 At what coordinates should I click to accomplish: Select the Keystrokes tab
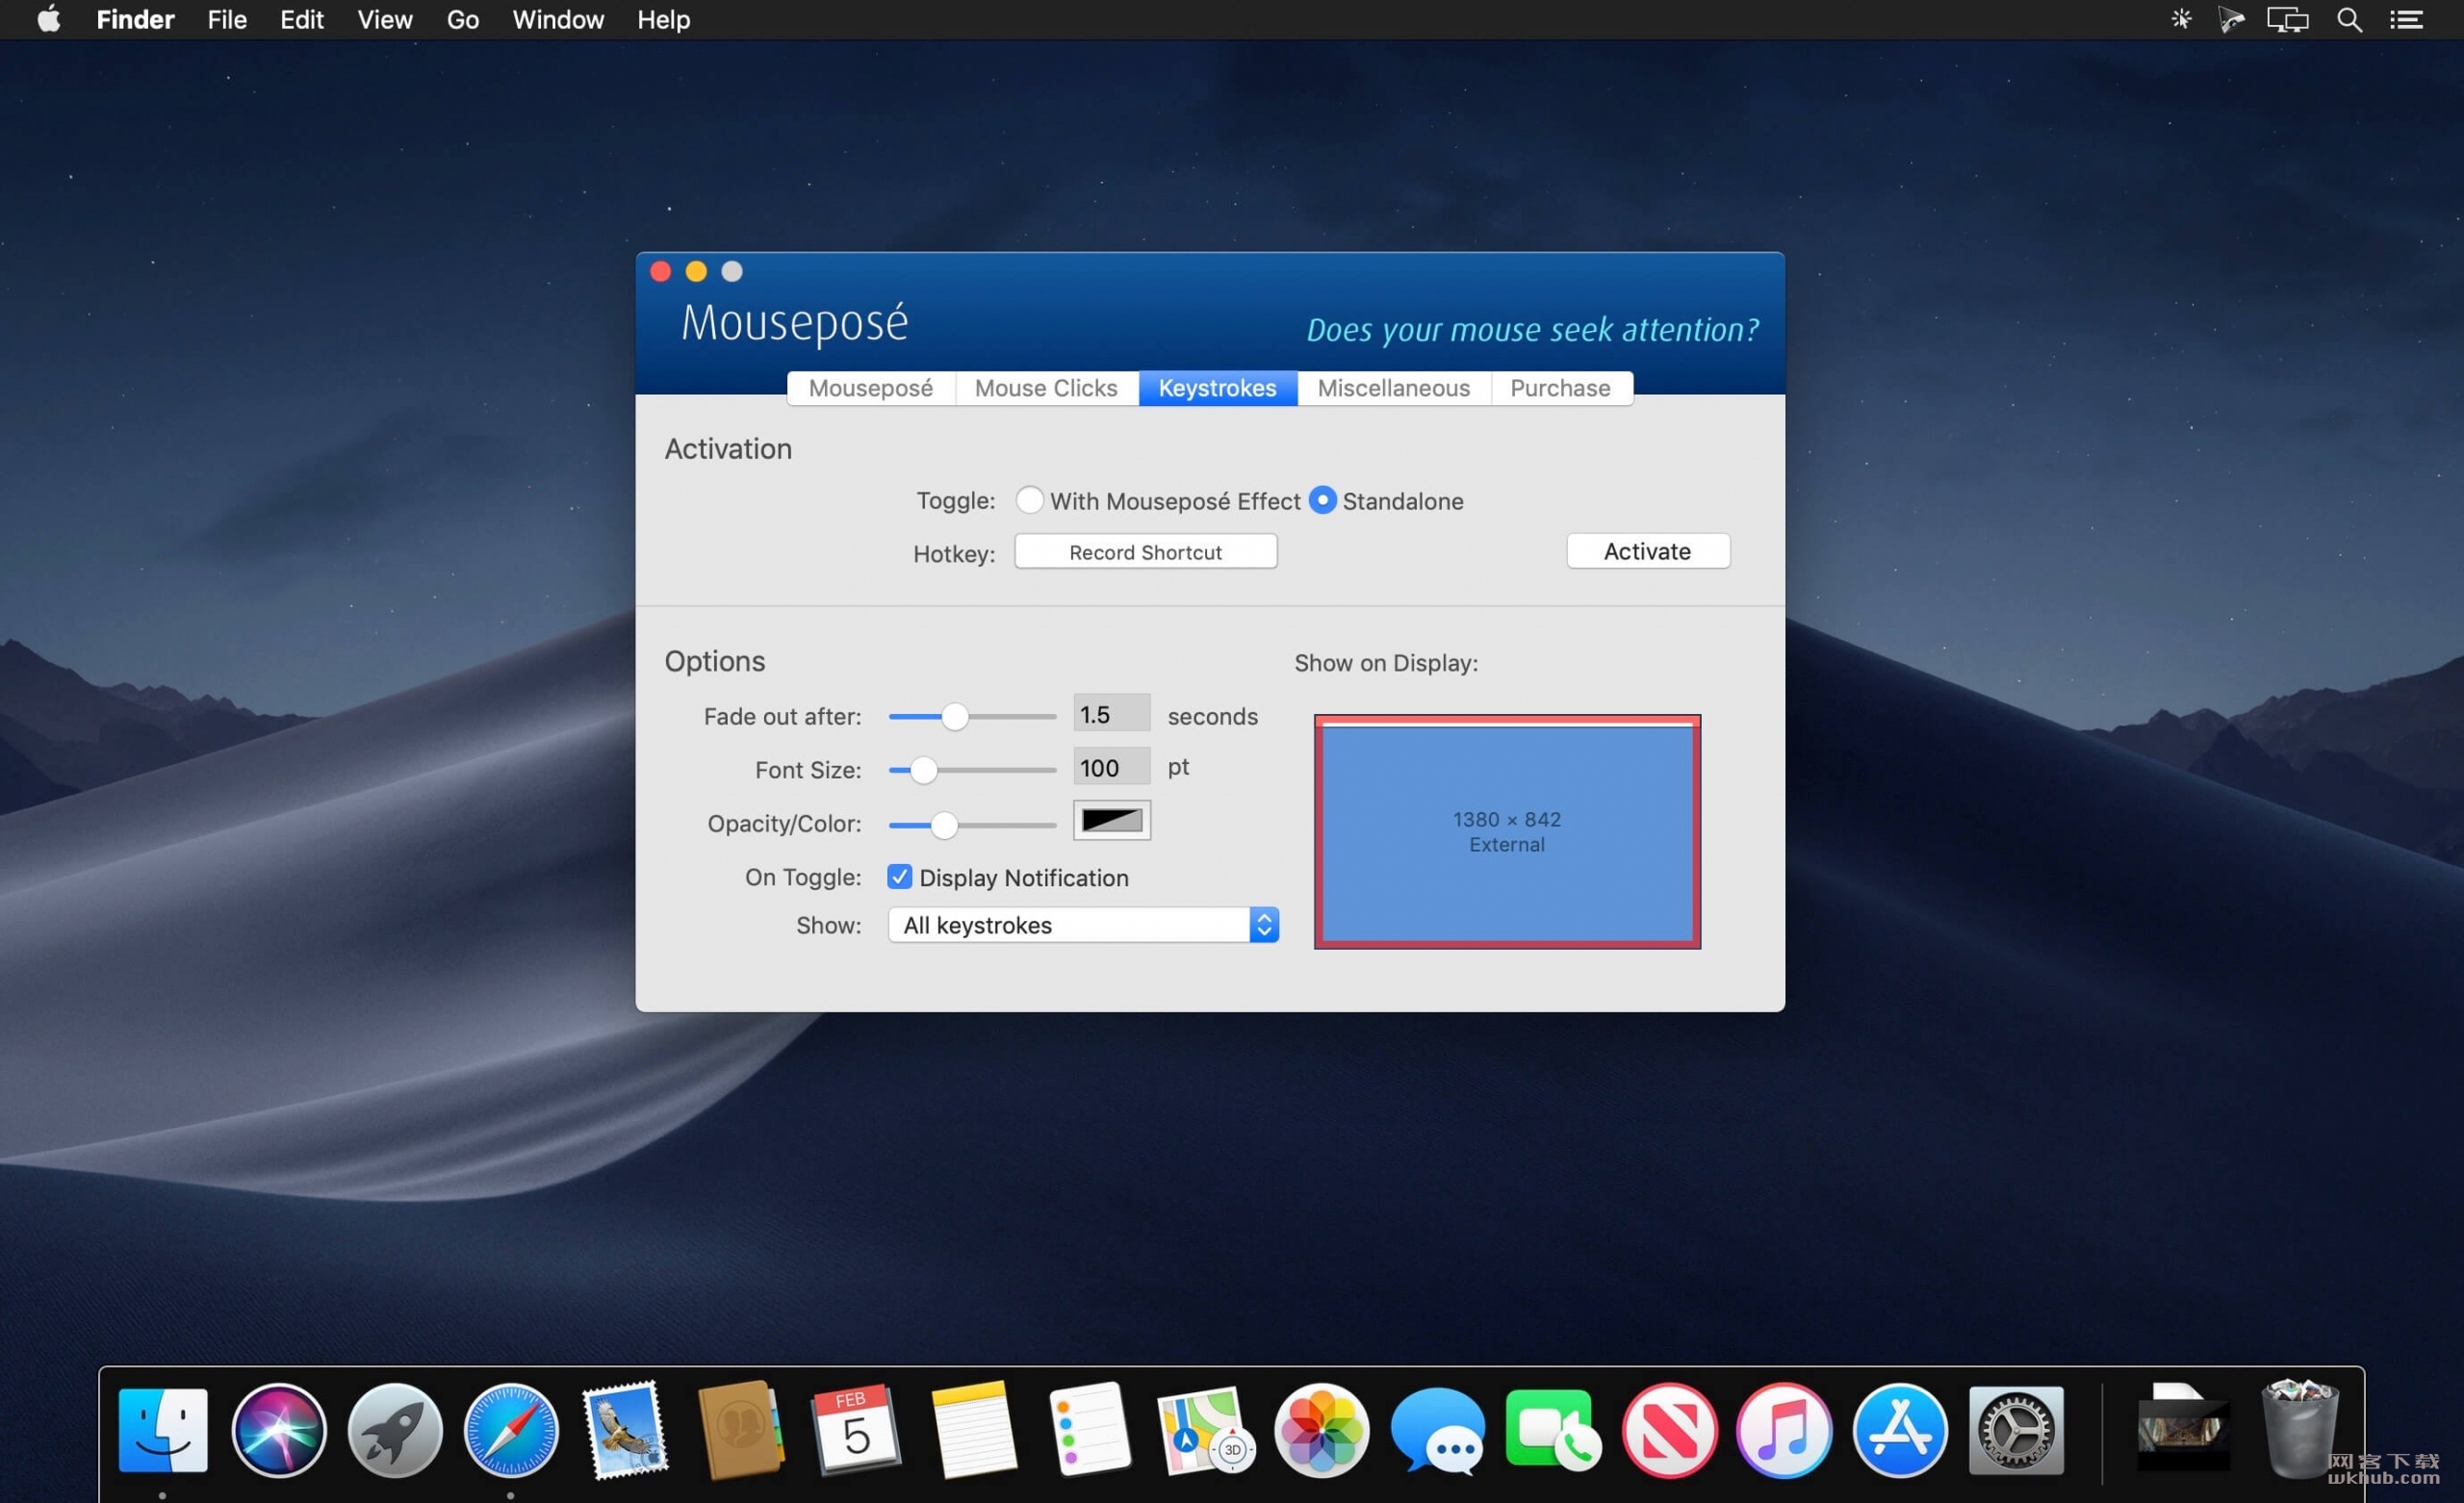[1217, 388]
